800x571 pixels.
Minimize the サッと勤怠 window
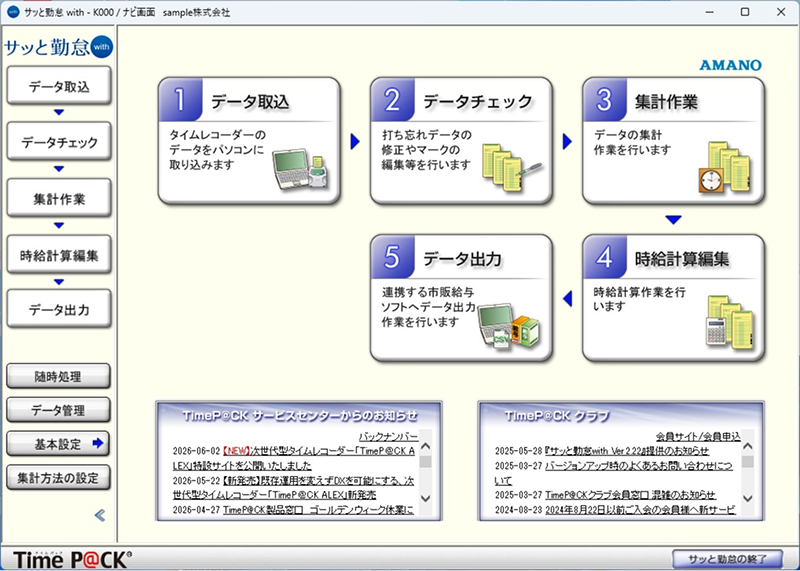(709, 12)
